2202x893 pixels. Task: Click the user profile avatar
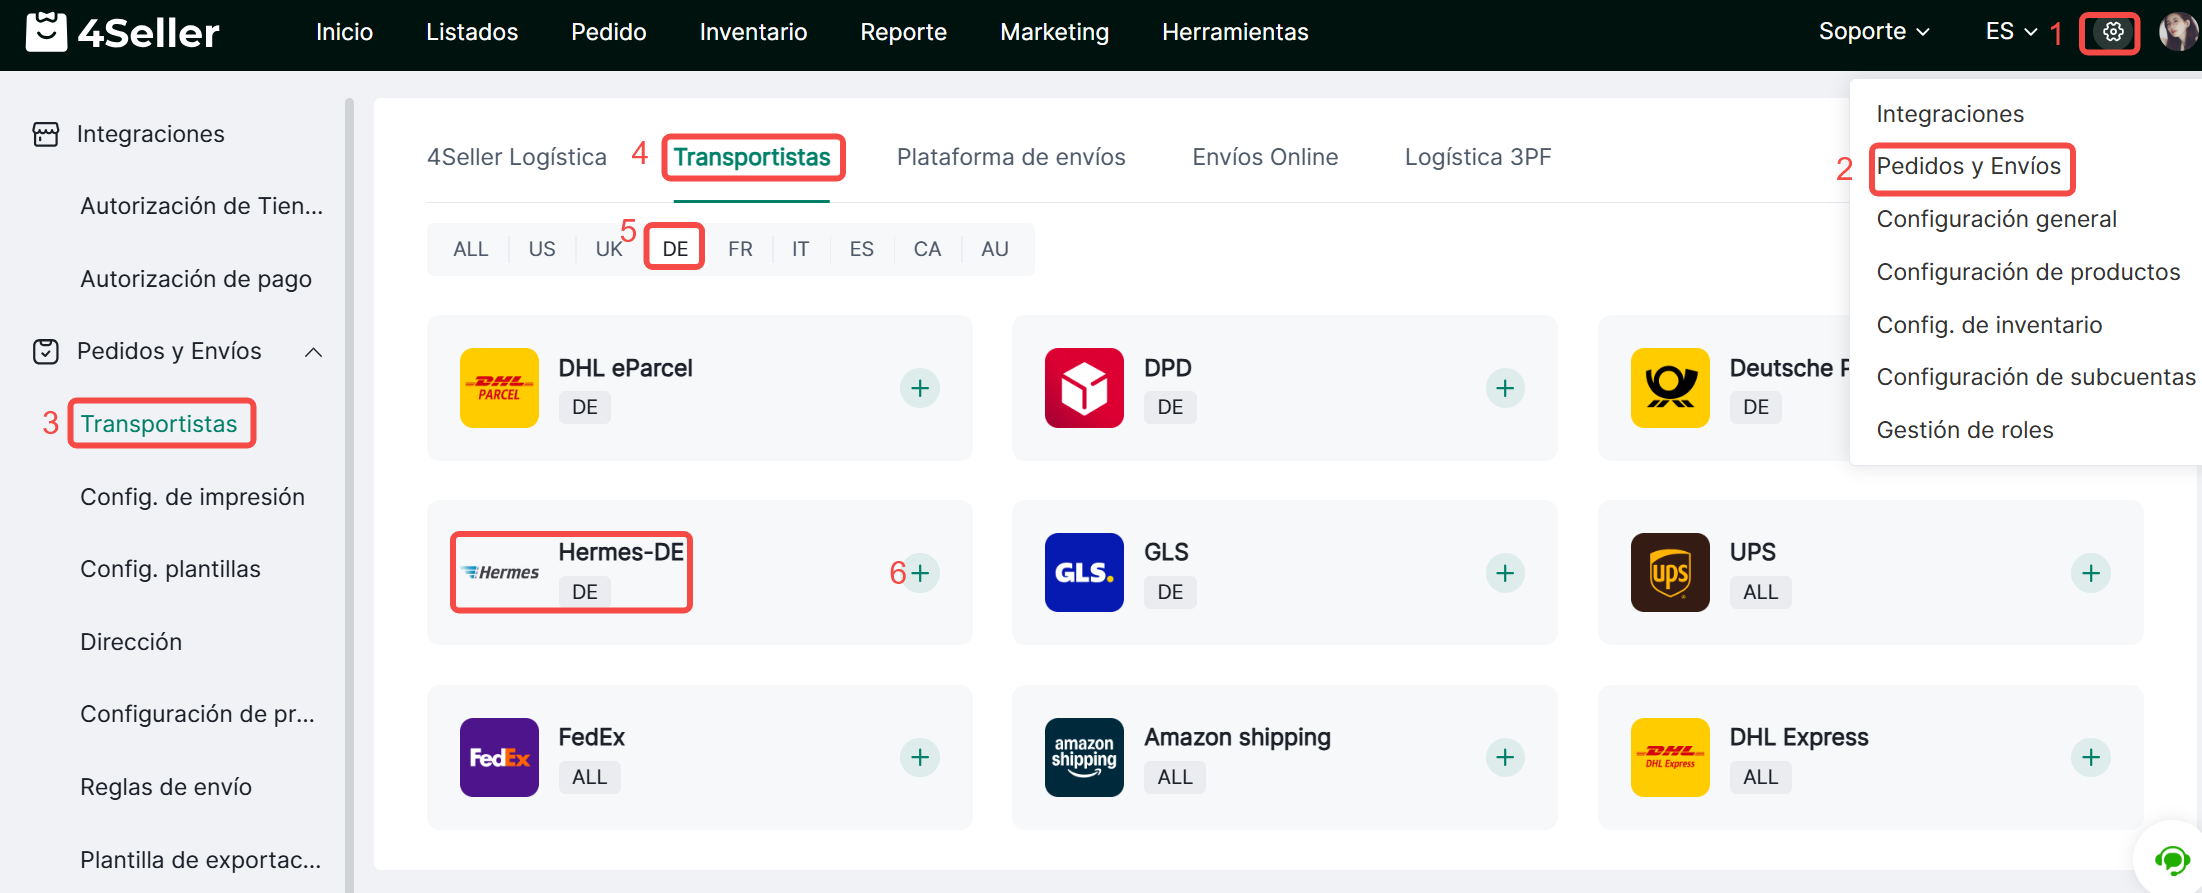[x=2177, y=32]
